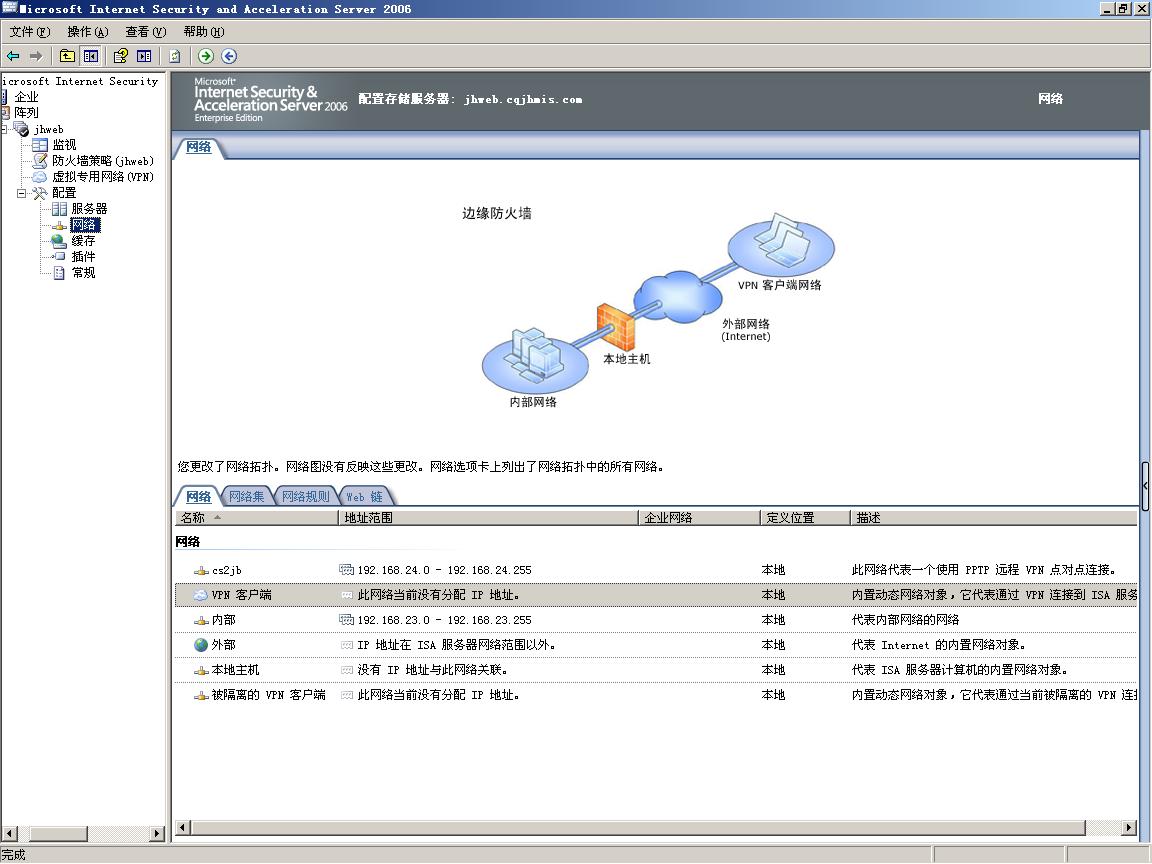Click the Properties toolbar icon
This screenshot has height=864, width=1152.
(120, 56)
